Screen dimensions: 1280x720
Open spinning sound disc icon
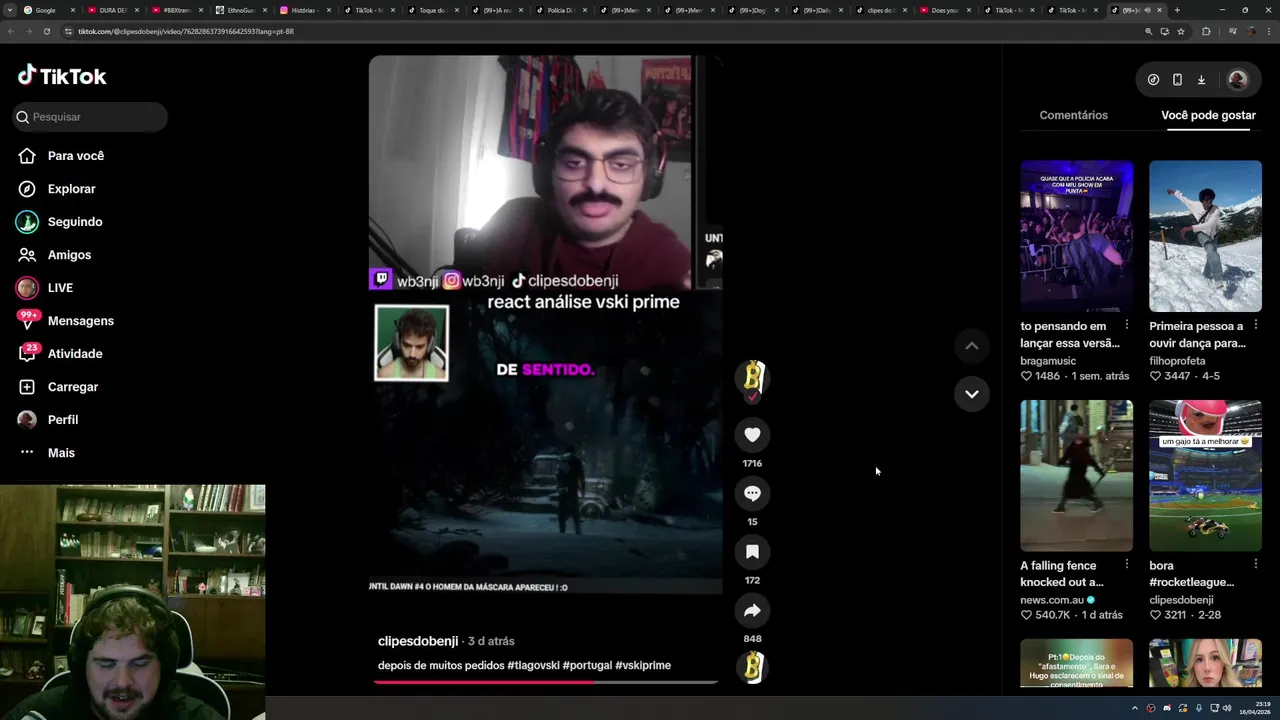(x=752, y=667)
